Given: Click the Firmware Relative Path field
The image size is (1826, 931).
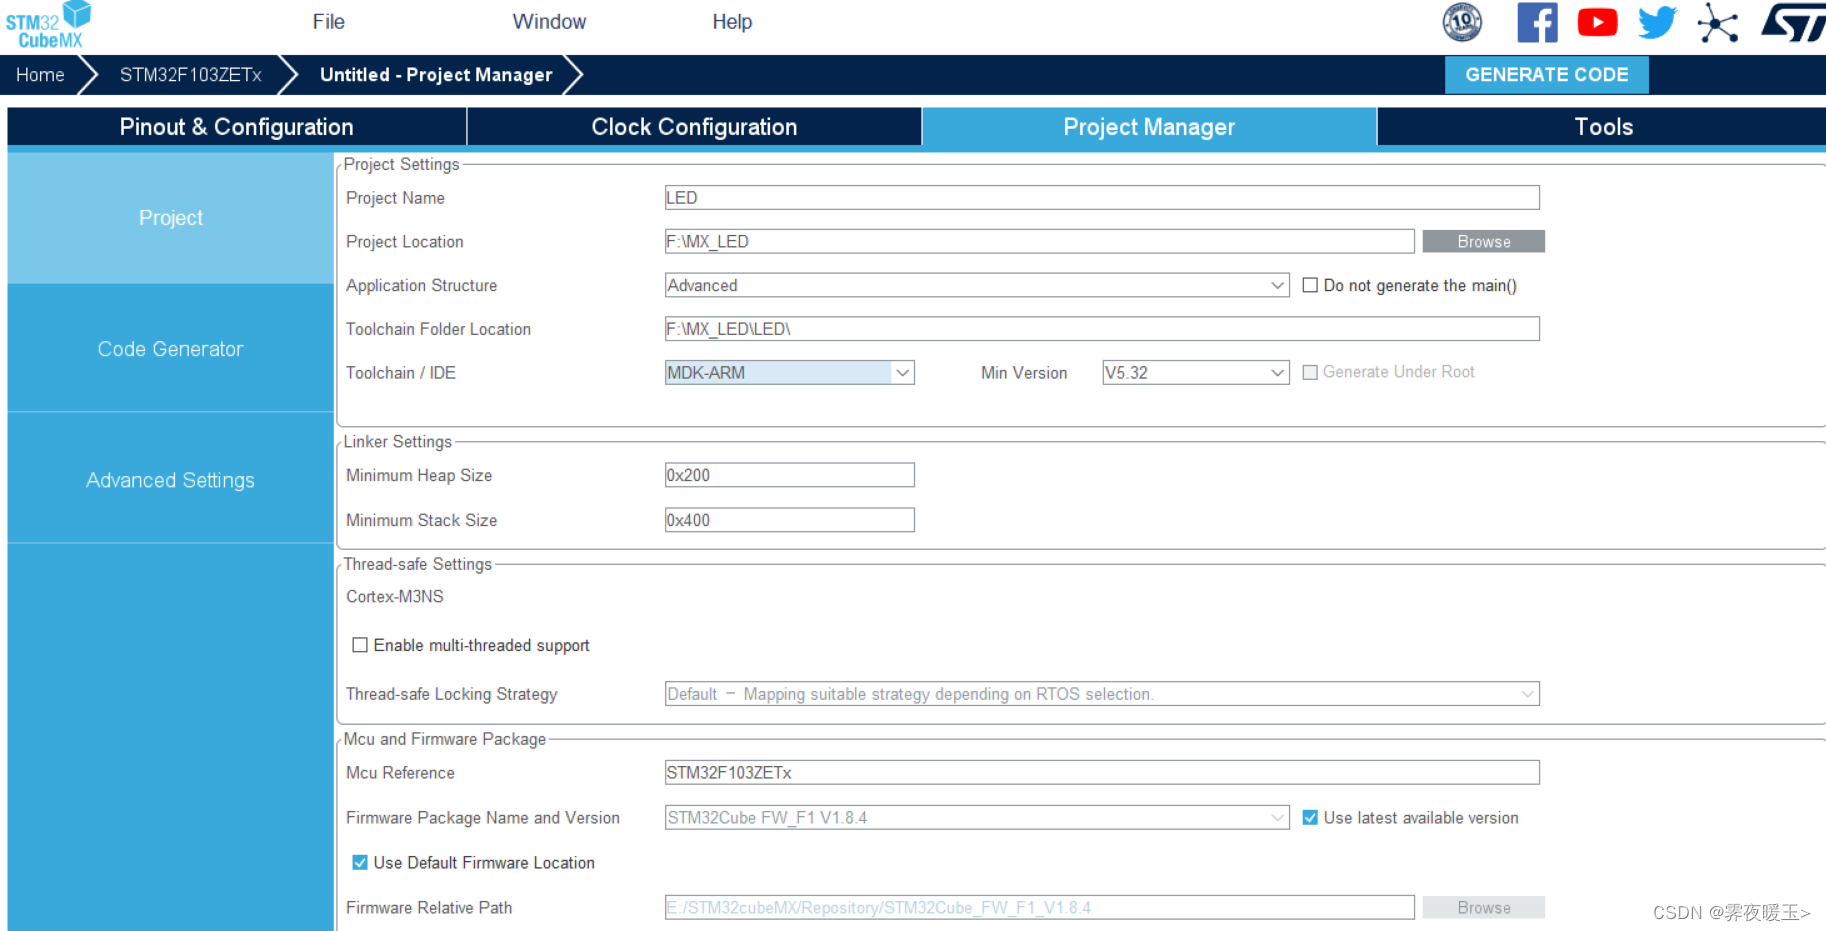Looking at the screenshot, I should (x=1039, y=908).
